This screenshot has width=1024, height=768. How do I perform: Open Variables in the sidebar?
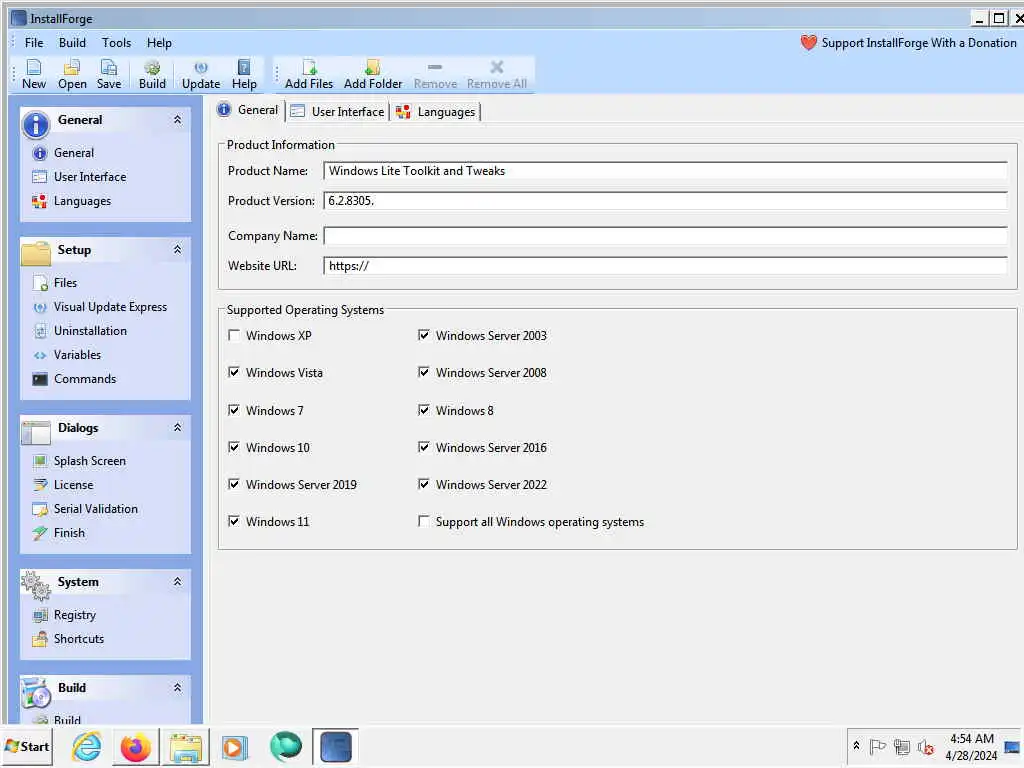click(67, 355)
